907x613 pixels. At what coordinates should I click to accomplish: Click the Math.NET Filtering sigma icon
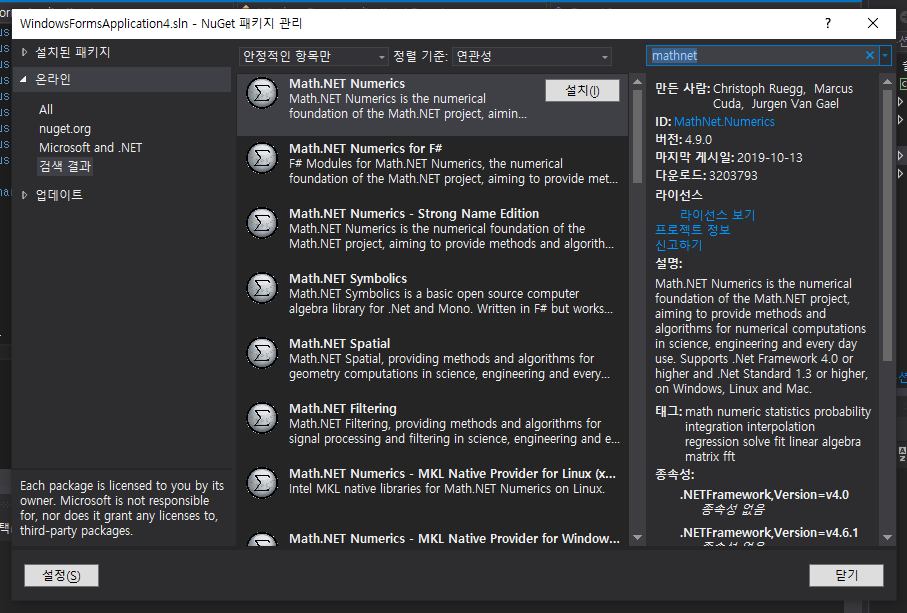click(262, 418)
